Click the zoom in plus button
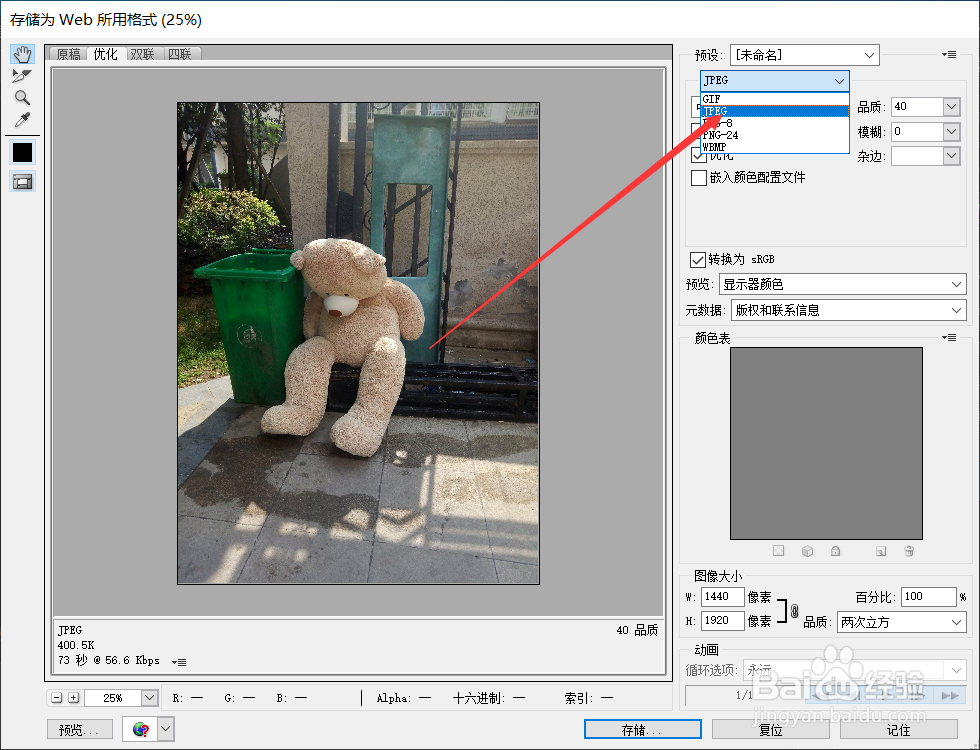Viewport: 980px width, 750px height. [74, 698]
